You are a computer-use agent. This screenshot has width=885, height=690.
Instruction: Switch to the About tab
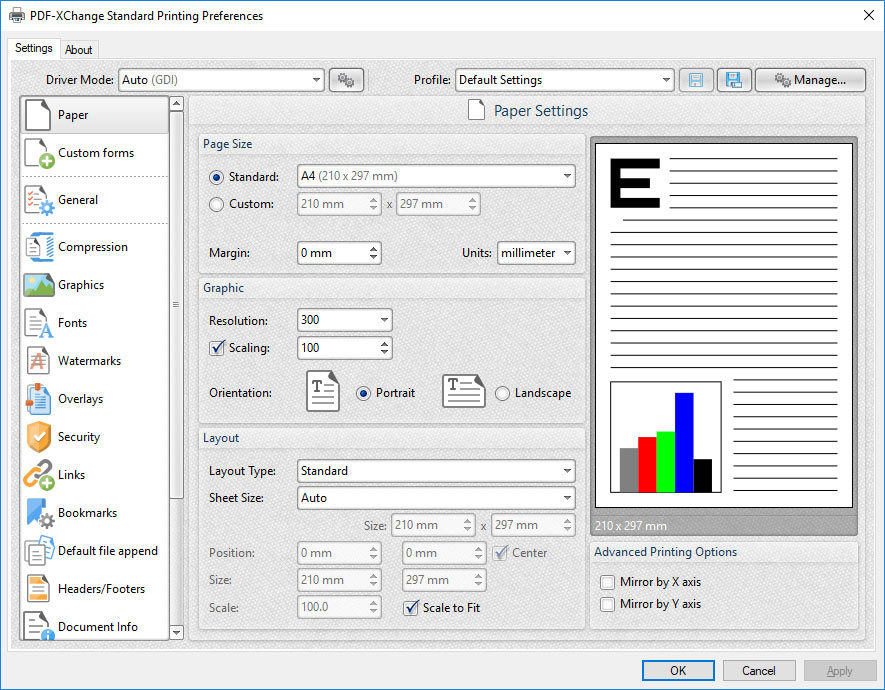[79, 49]
